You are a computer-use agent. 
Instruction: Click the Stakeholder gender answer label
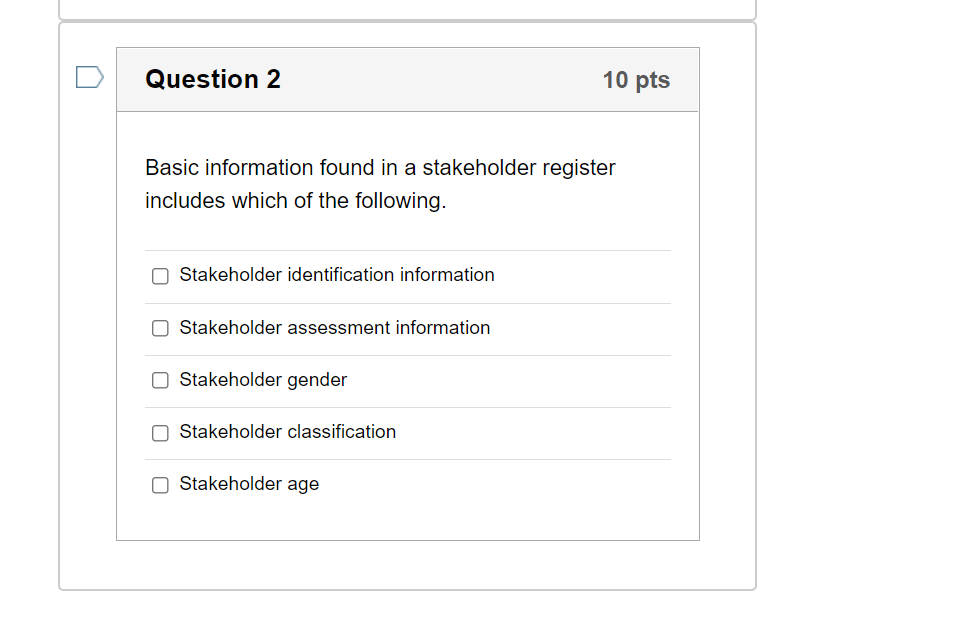[x=263, y=380]
